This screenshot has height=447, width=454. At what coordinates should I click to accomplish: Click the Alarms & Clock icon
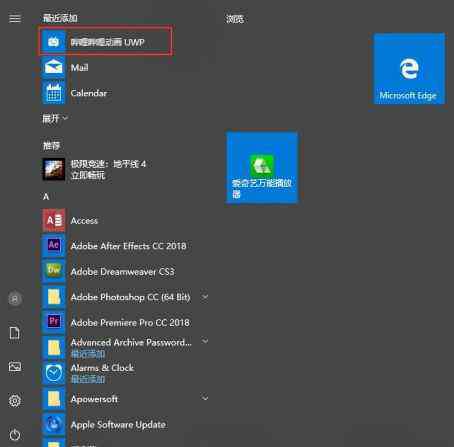pyautogui.click(x=53, y=373)
